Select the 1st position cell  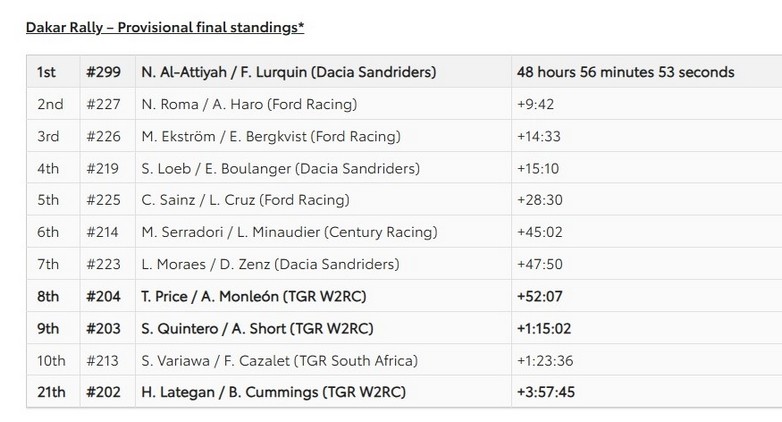pyautogui.click(x=47, y=72)
